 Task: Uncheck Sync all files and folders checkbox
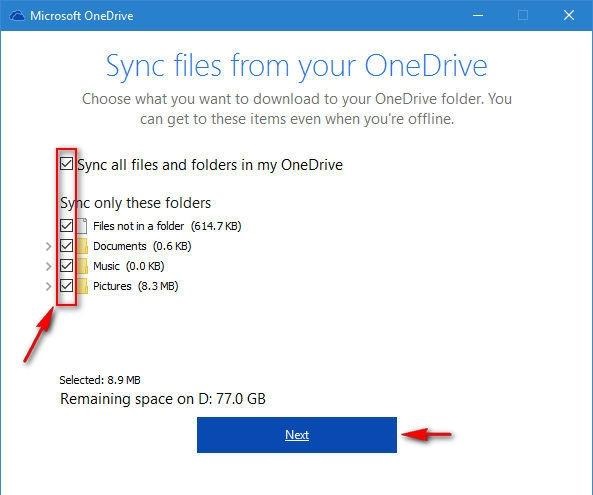point(67,164)
